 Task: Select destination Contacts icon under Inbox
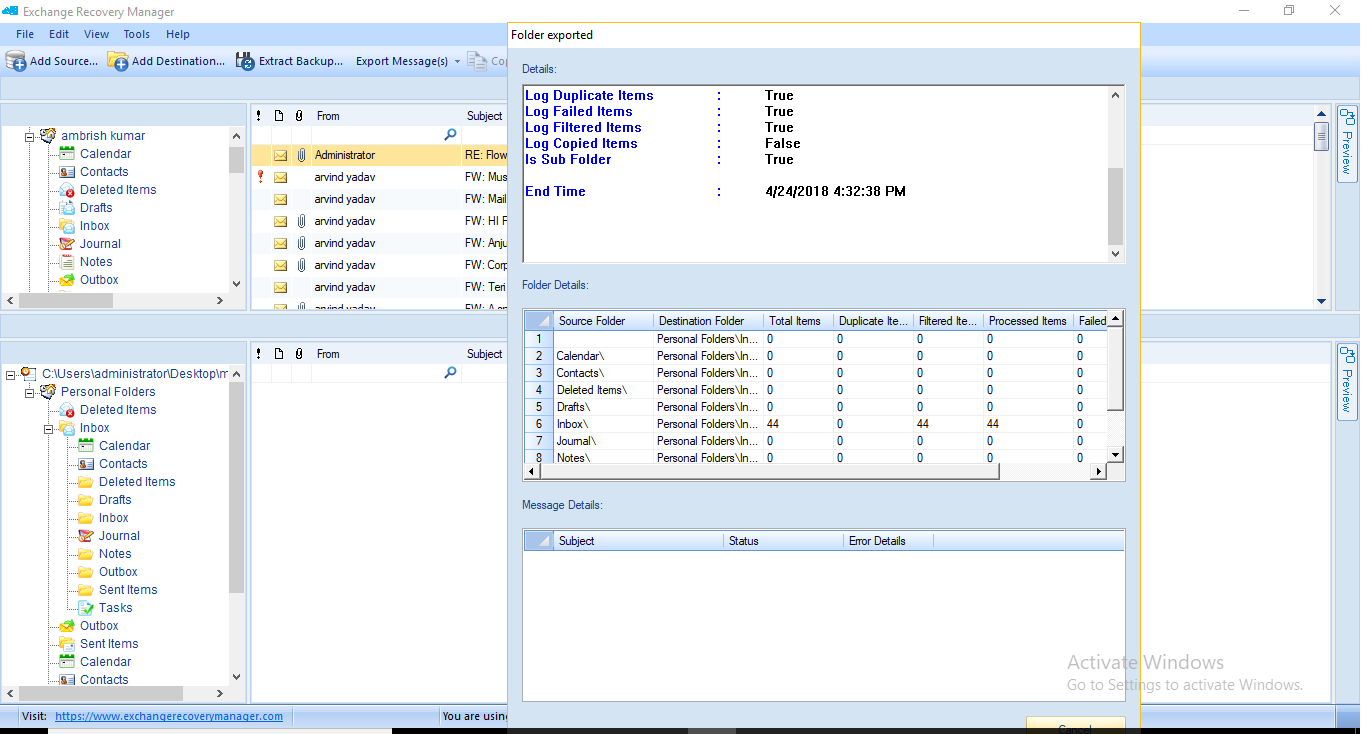click(86, 464)
